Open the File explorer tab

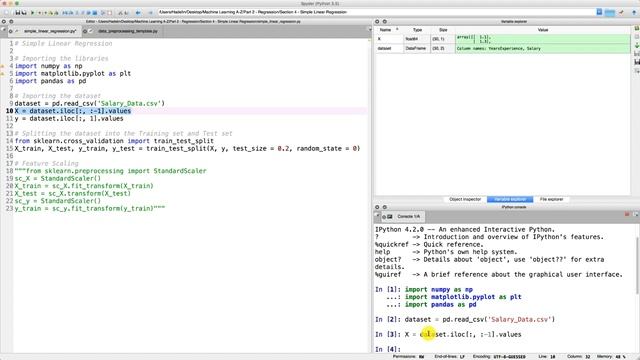(551, 199)
